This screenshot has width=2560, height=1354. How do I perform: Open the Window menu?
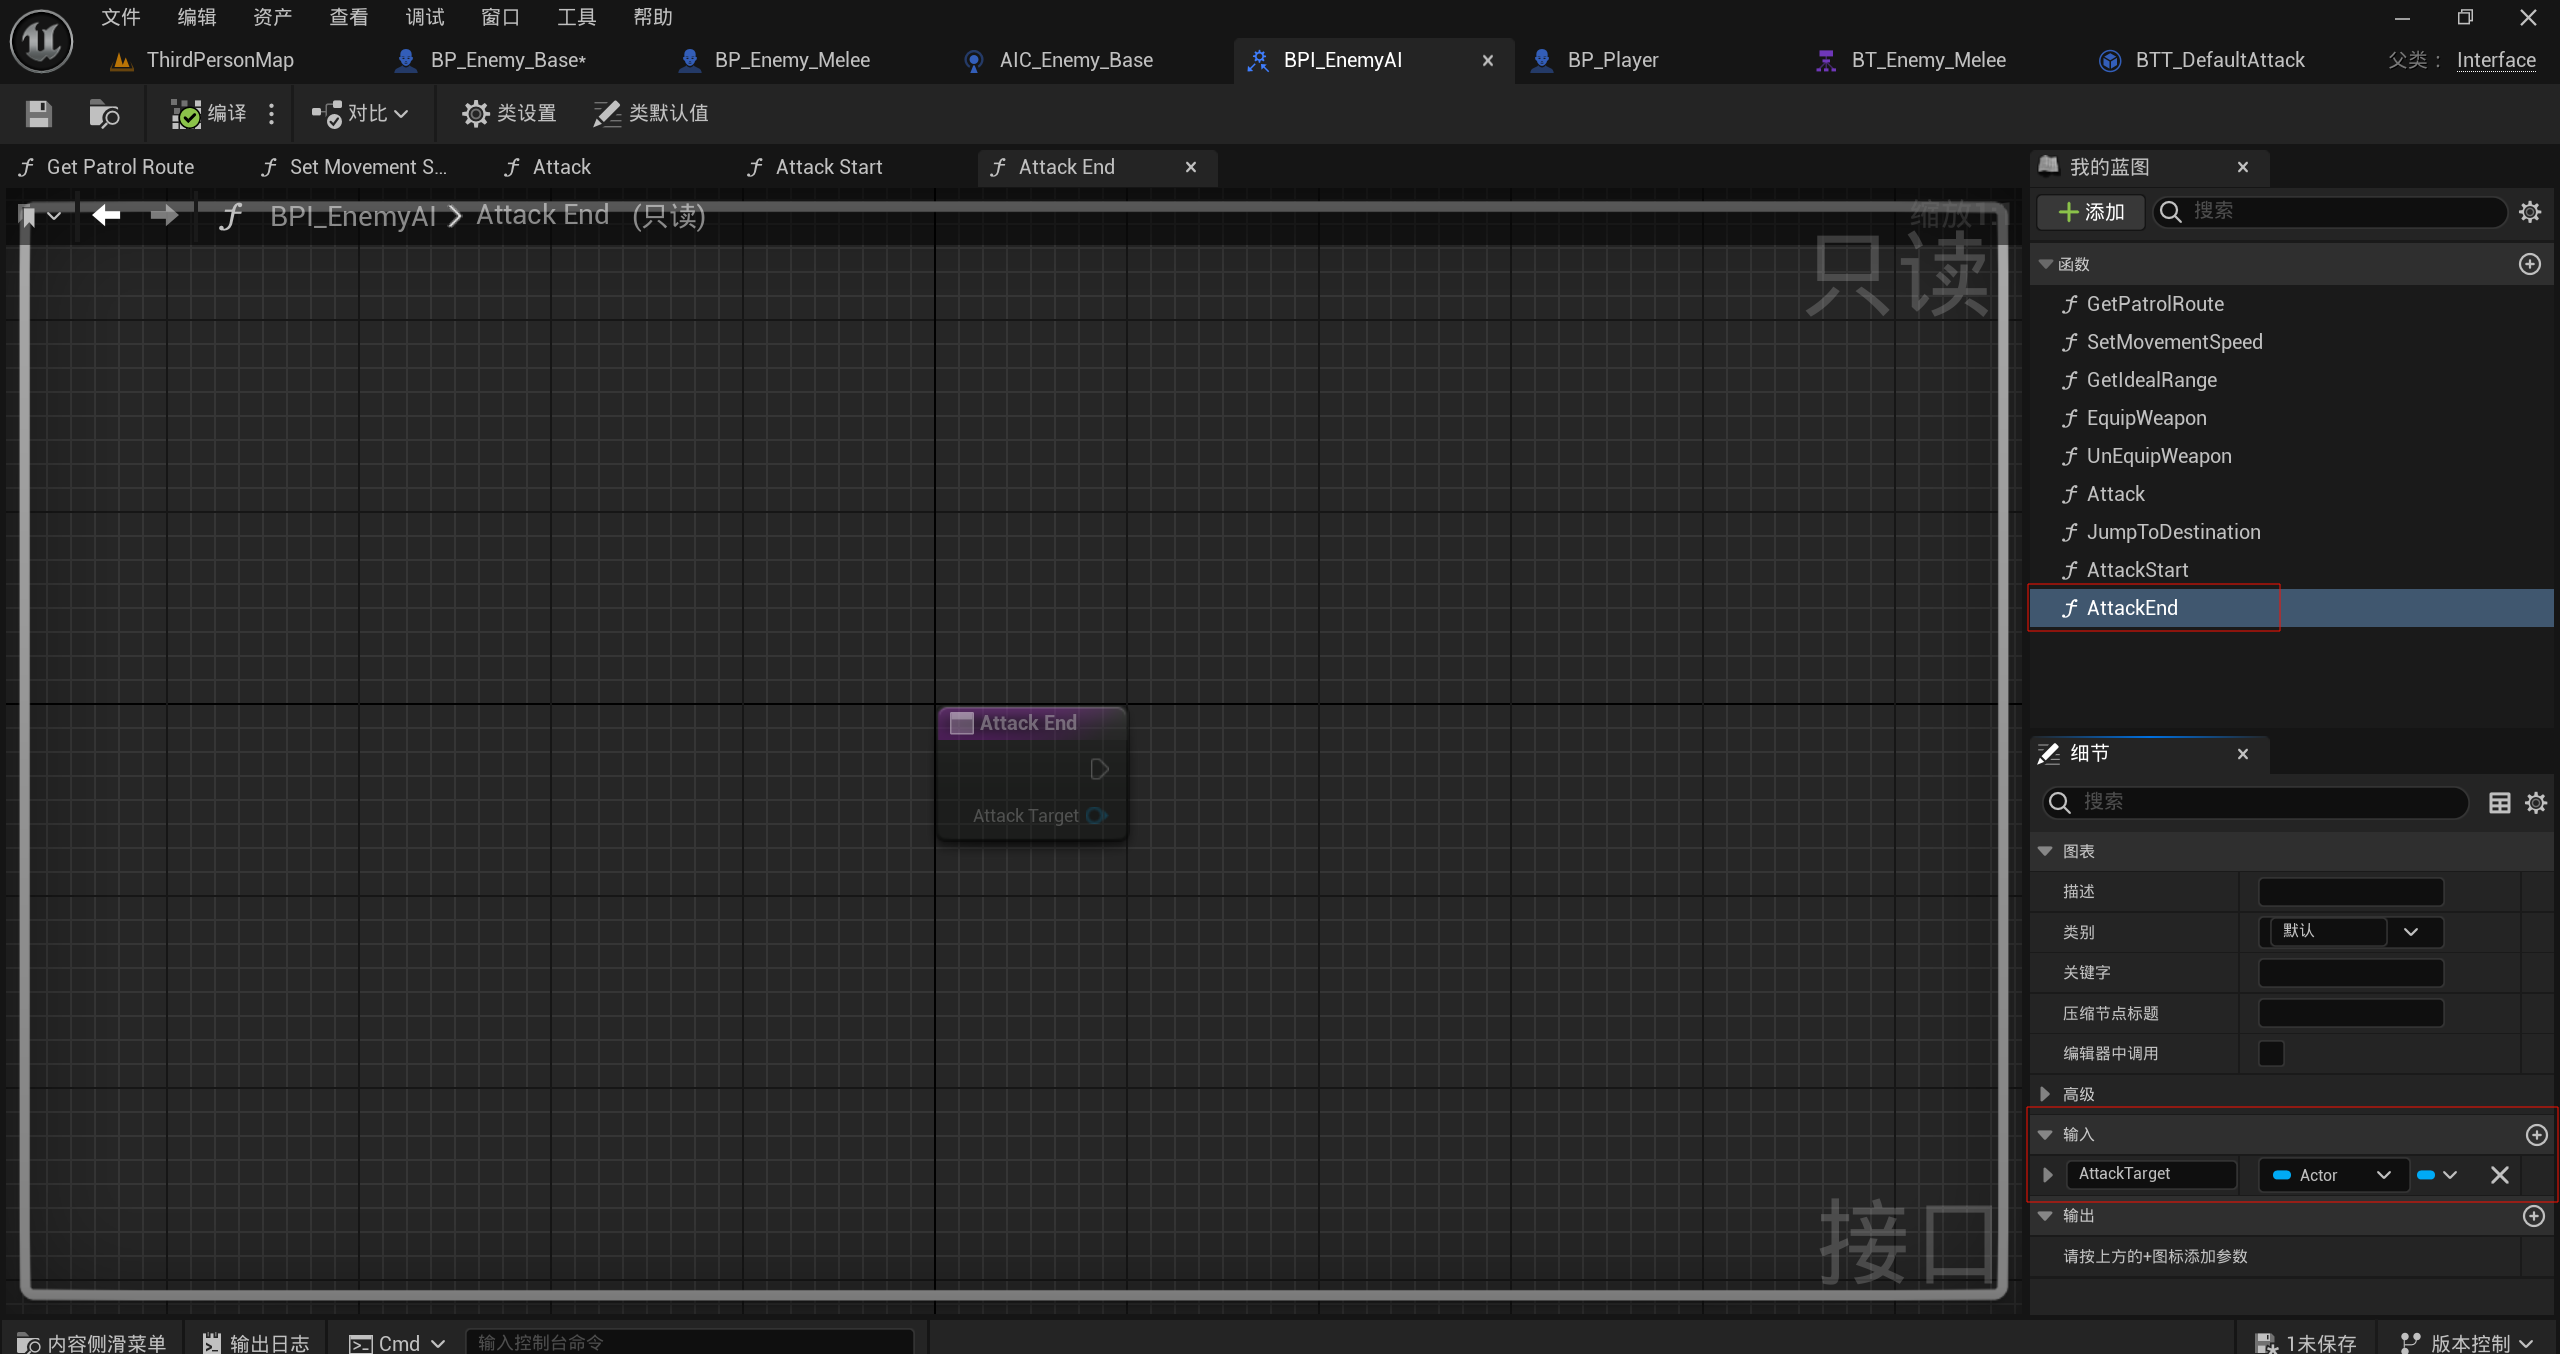(x=500, y=17)
